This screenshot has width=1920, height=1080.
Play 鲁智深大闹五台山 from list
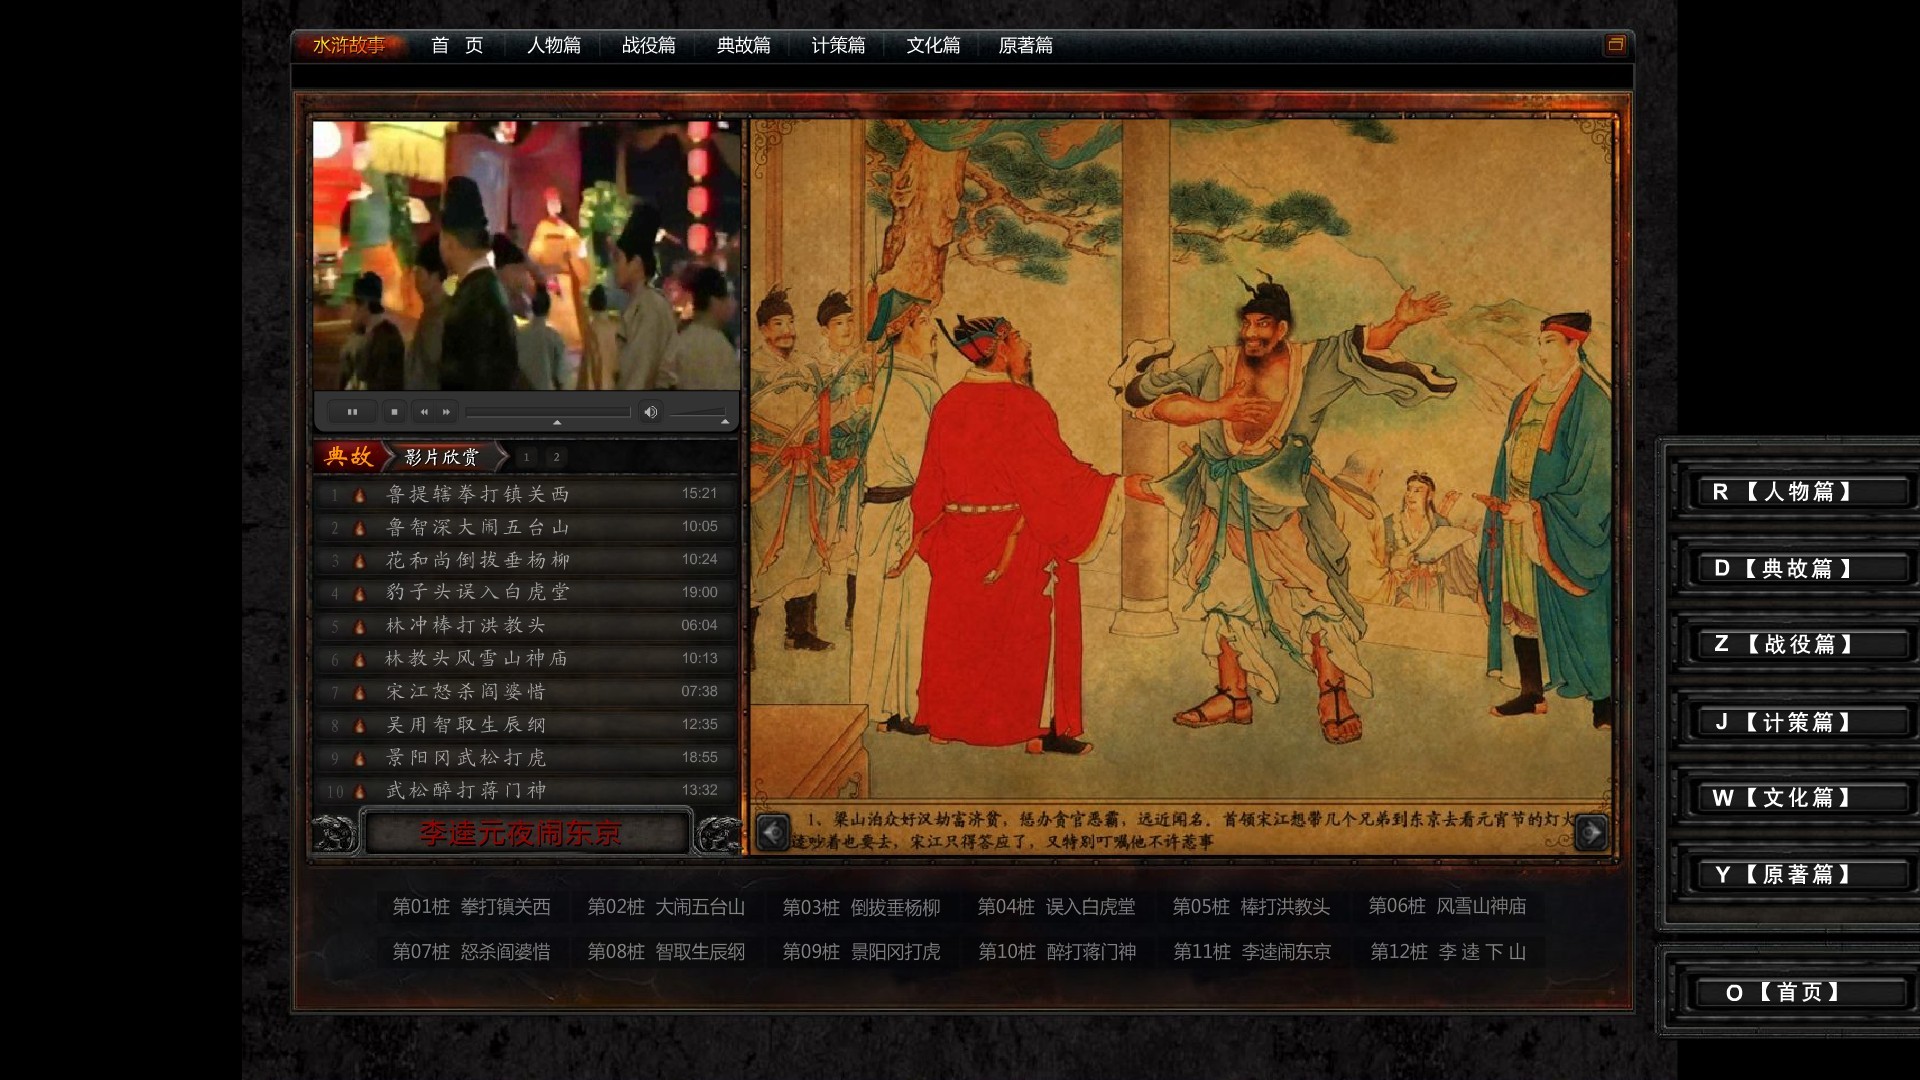pyautogui.click(x=526, y=527)
